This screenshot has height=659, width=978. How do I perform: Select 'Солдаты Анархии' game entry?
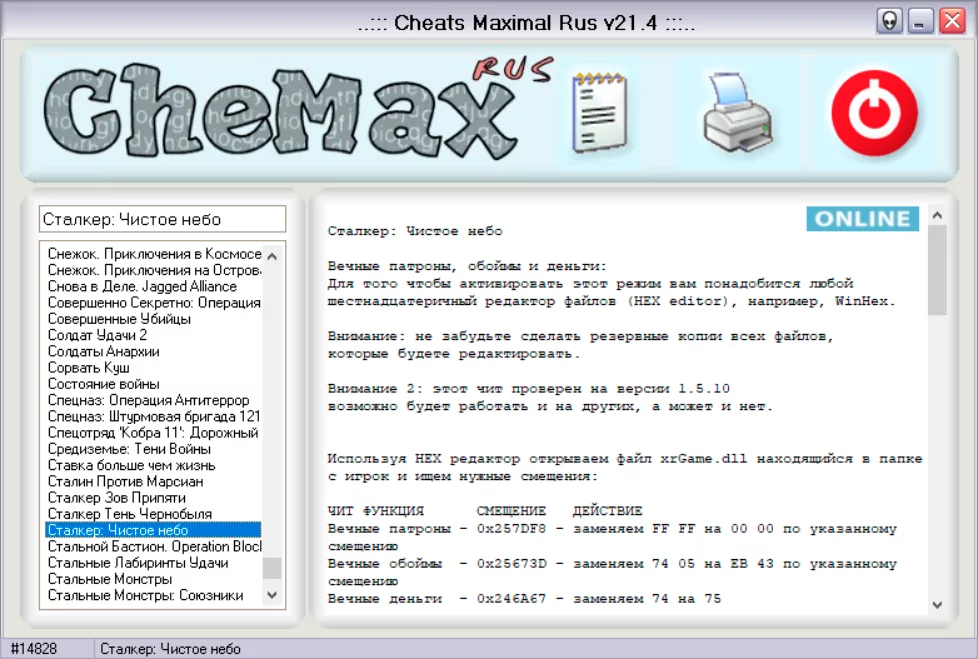[154, 351]
